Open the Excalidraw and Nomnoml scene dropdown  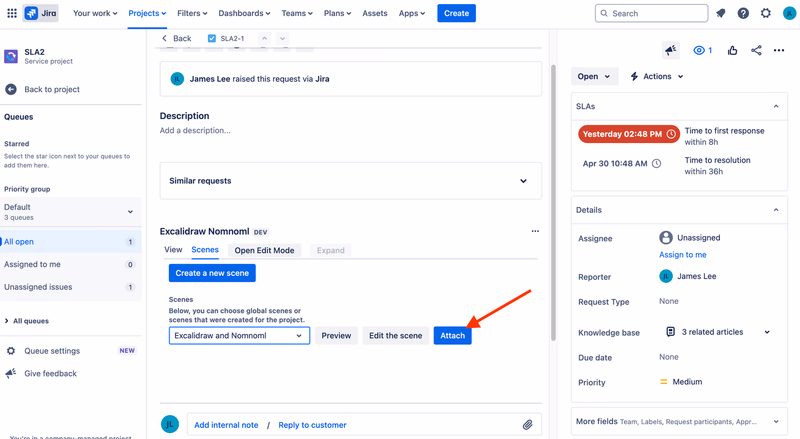pyautogui.click(x=239, y=335)
